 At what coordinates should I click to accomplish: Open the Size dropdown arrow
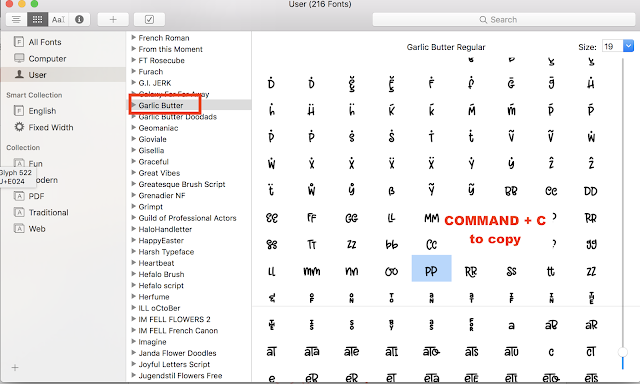628,46
